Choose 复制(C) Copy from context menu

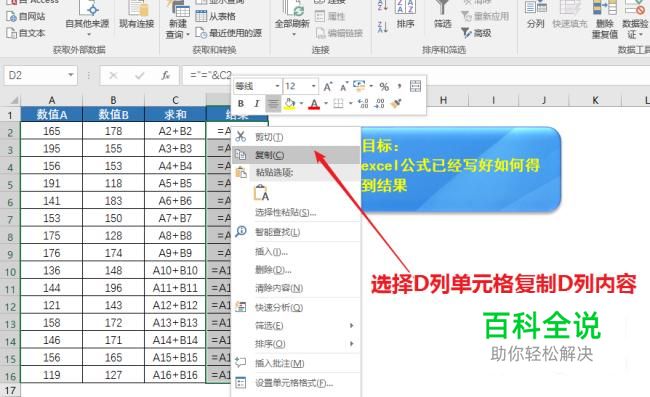point(296,155)
